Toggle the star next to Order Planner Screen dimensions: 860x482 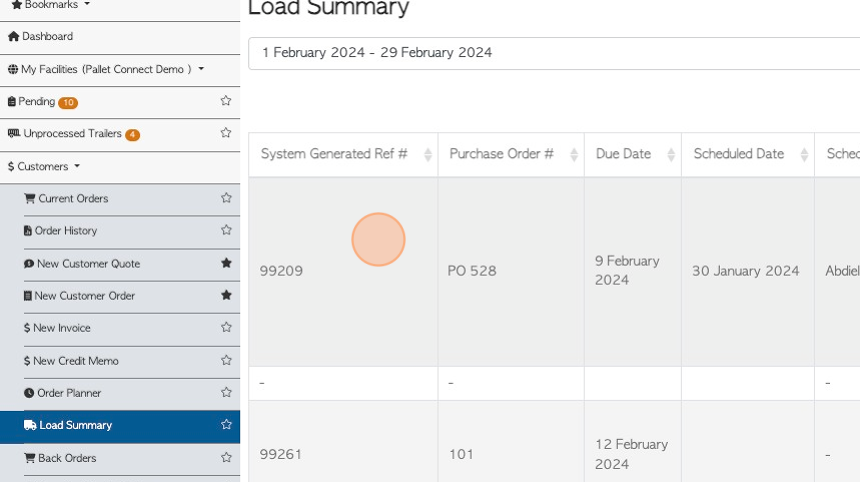(226, 392)
